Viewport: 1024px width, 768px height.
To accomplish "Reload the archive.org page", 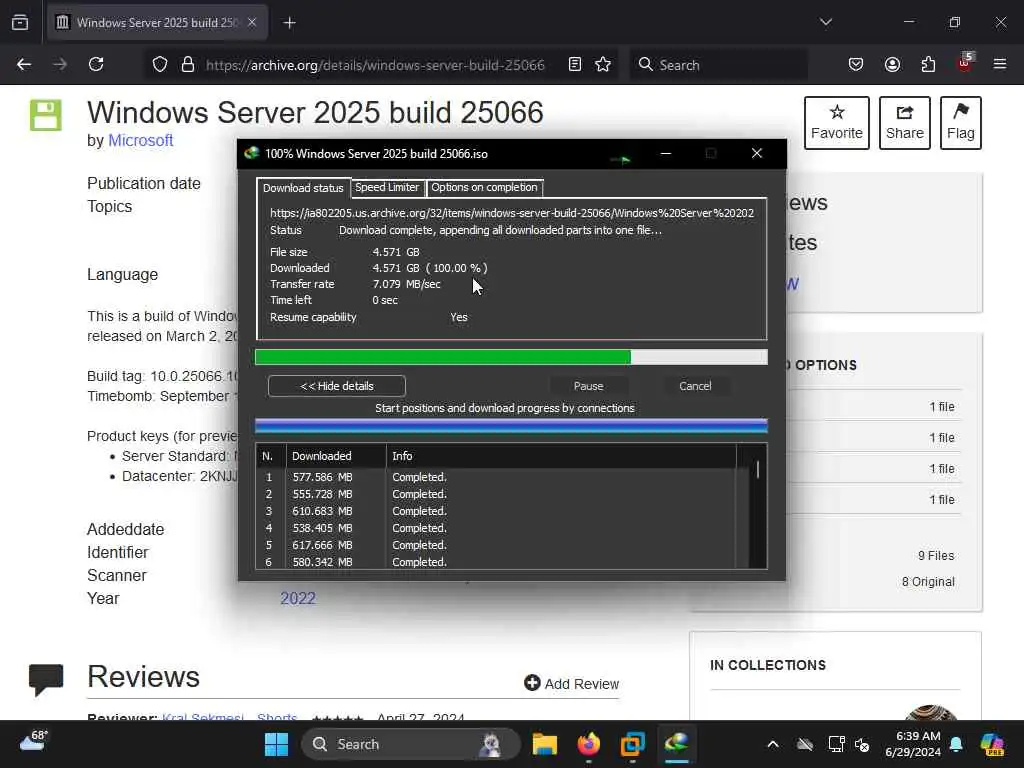I will coord(96,64).
